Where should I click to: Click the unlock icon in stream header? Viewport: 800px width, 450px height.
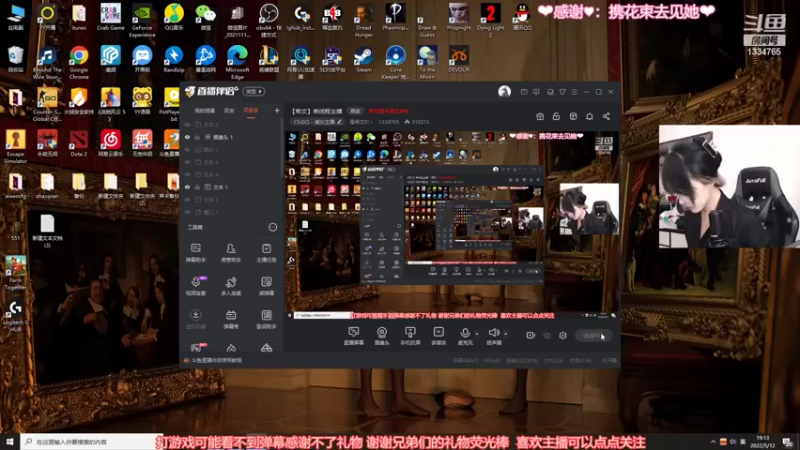point(556,116)
